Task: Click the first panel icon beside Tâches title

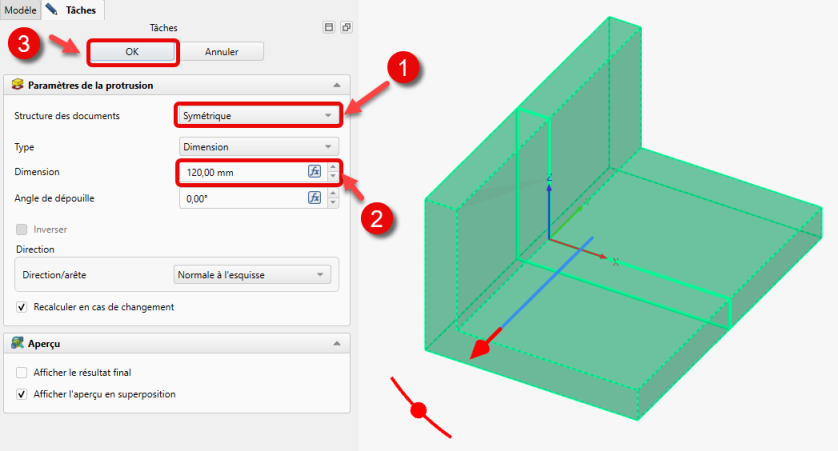Action: tap(328, 28)
